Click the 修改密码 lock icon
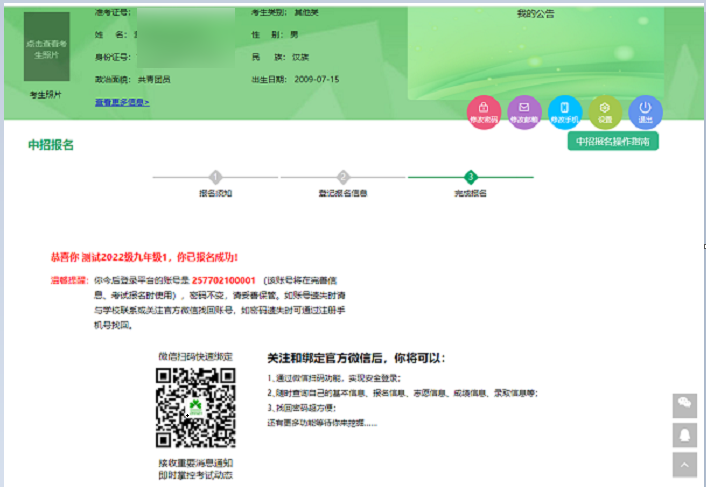The image size is (706, 487). [x=484, y=110]
